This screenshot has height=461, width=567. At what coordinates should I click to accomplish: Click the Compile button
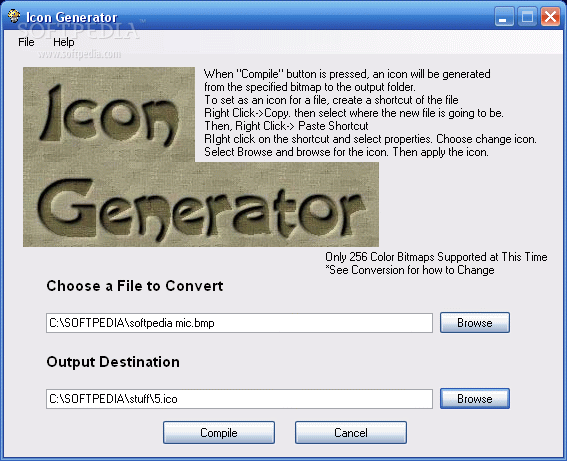[219, 432]
